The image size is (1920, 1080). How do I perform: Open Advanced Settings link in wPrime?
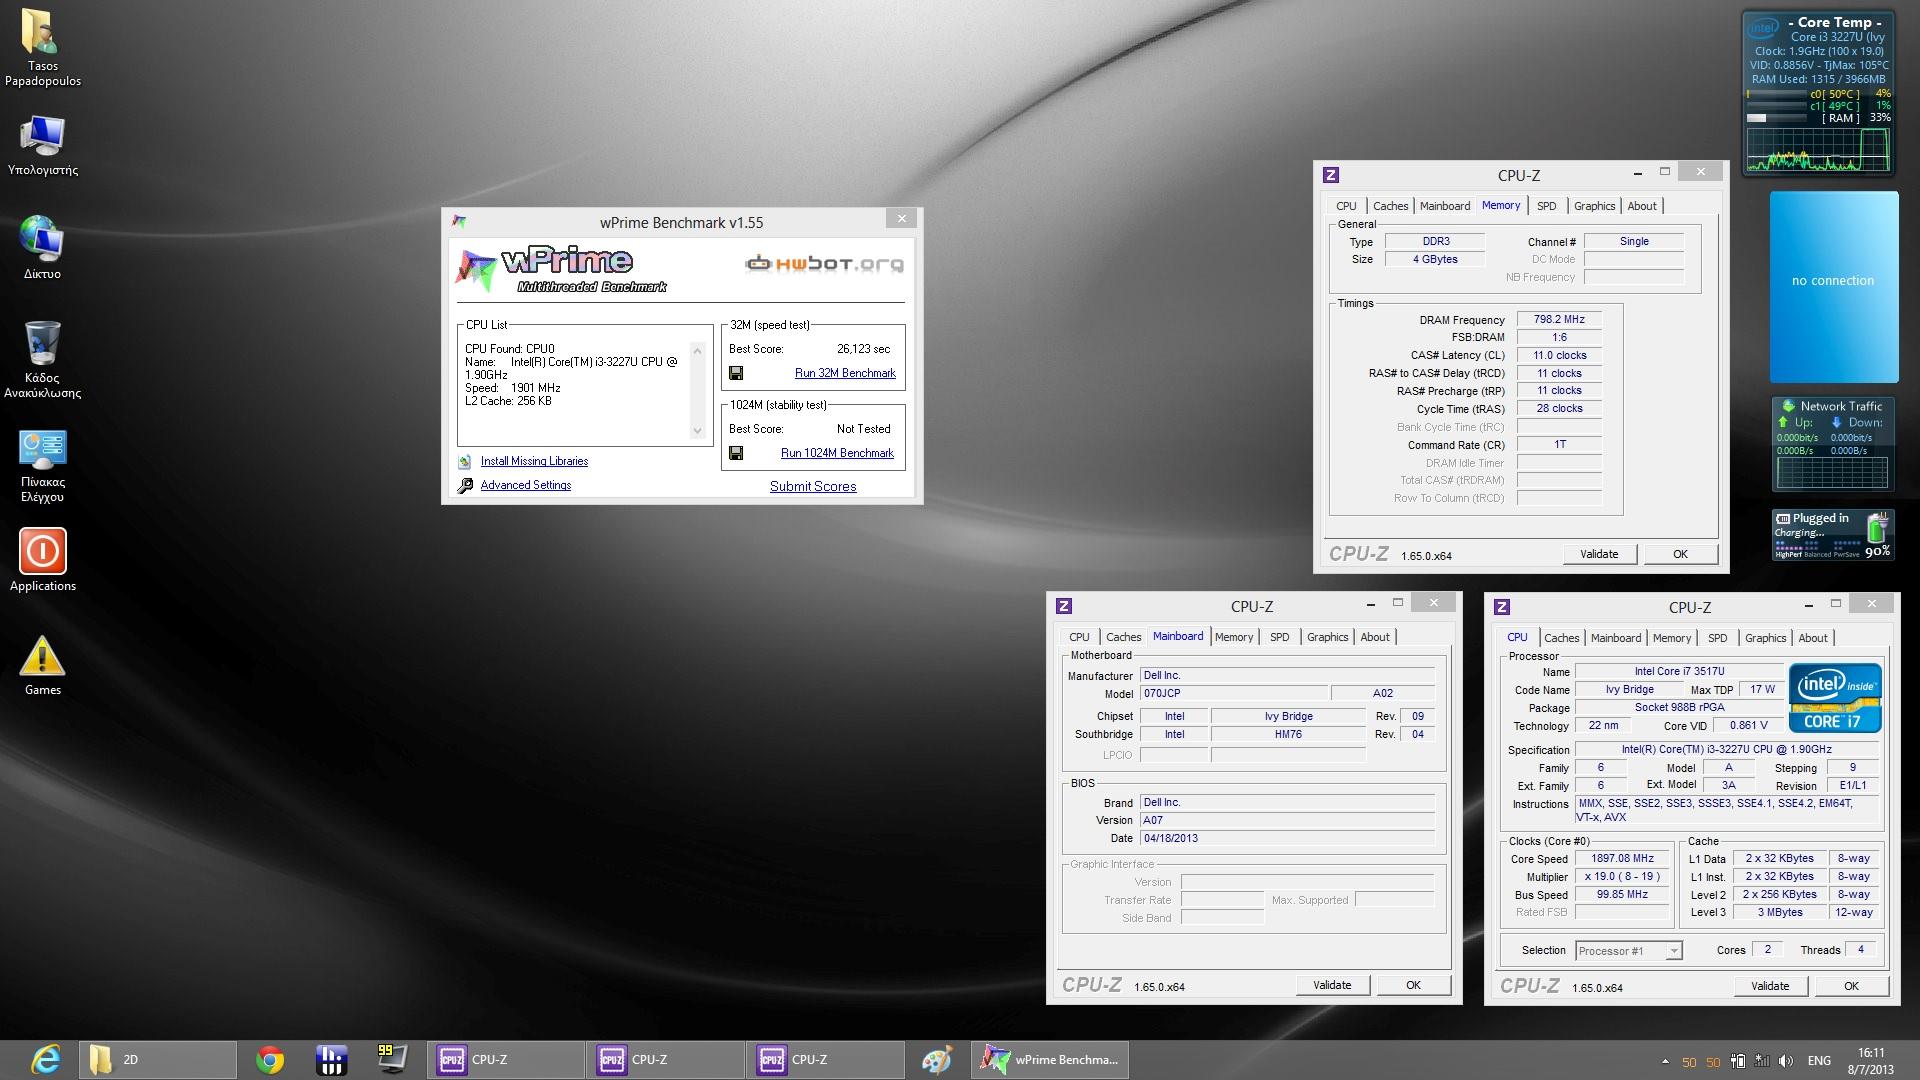click(x=526, y=485)
